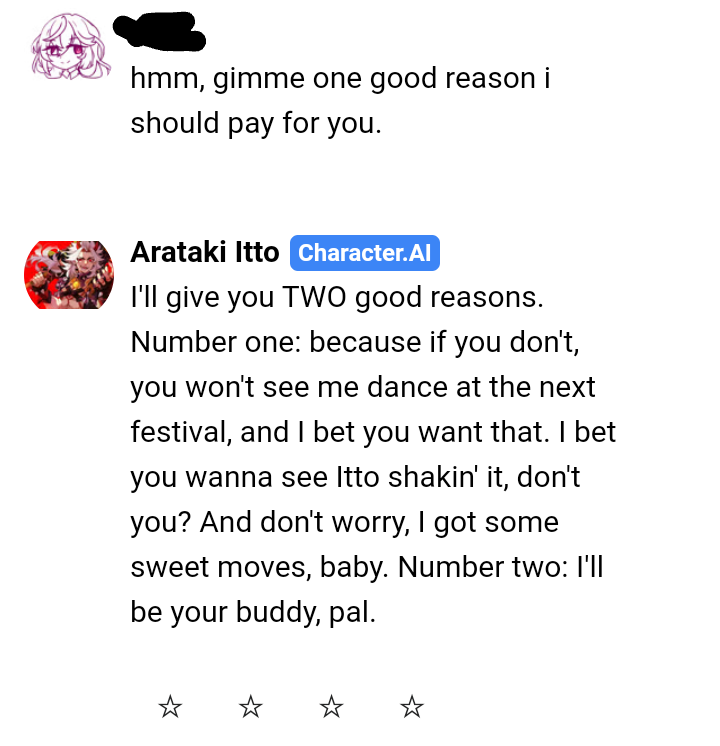Open the Arataki Itto character name
The image size is (720, 746).
click(205, 252)
